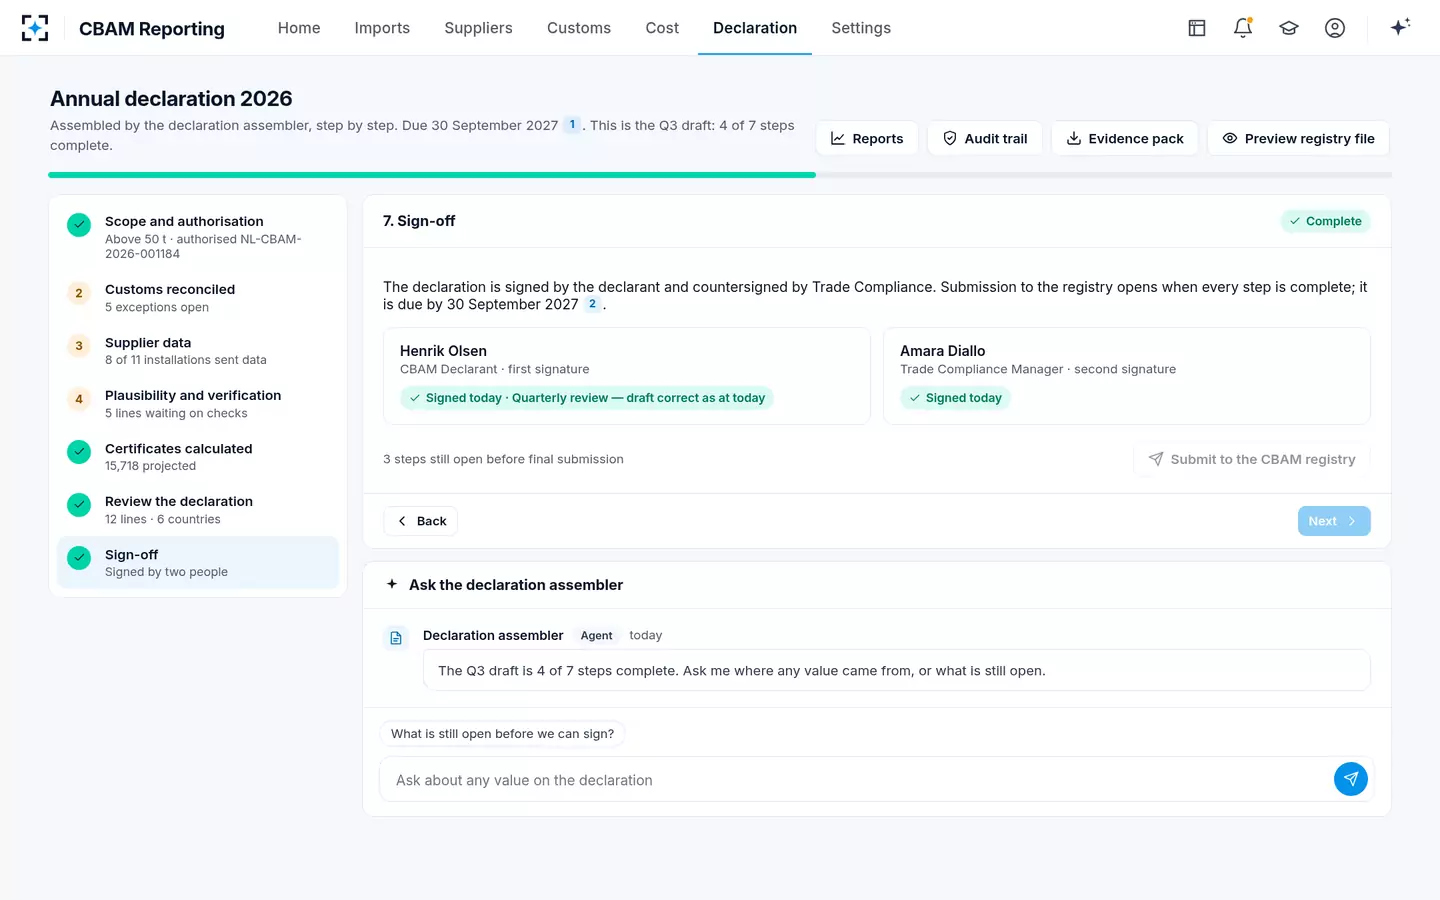This screenshot has height=900, width=1440.
Task: Select the Scope and authorisation step
Action: tap(198, 237)
